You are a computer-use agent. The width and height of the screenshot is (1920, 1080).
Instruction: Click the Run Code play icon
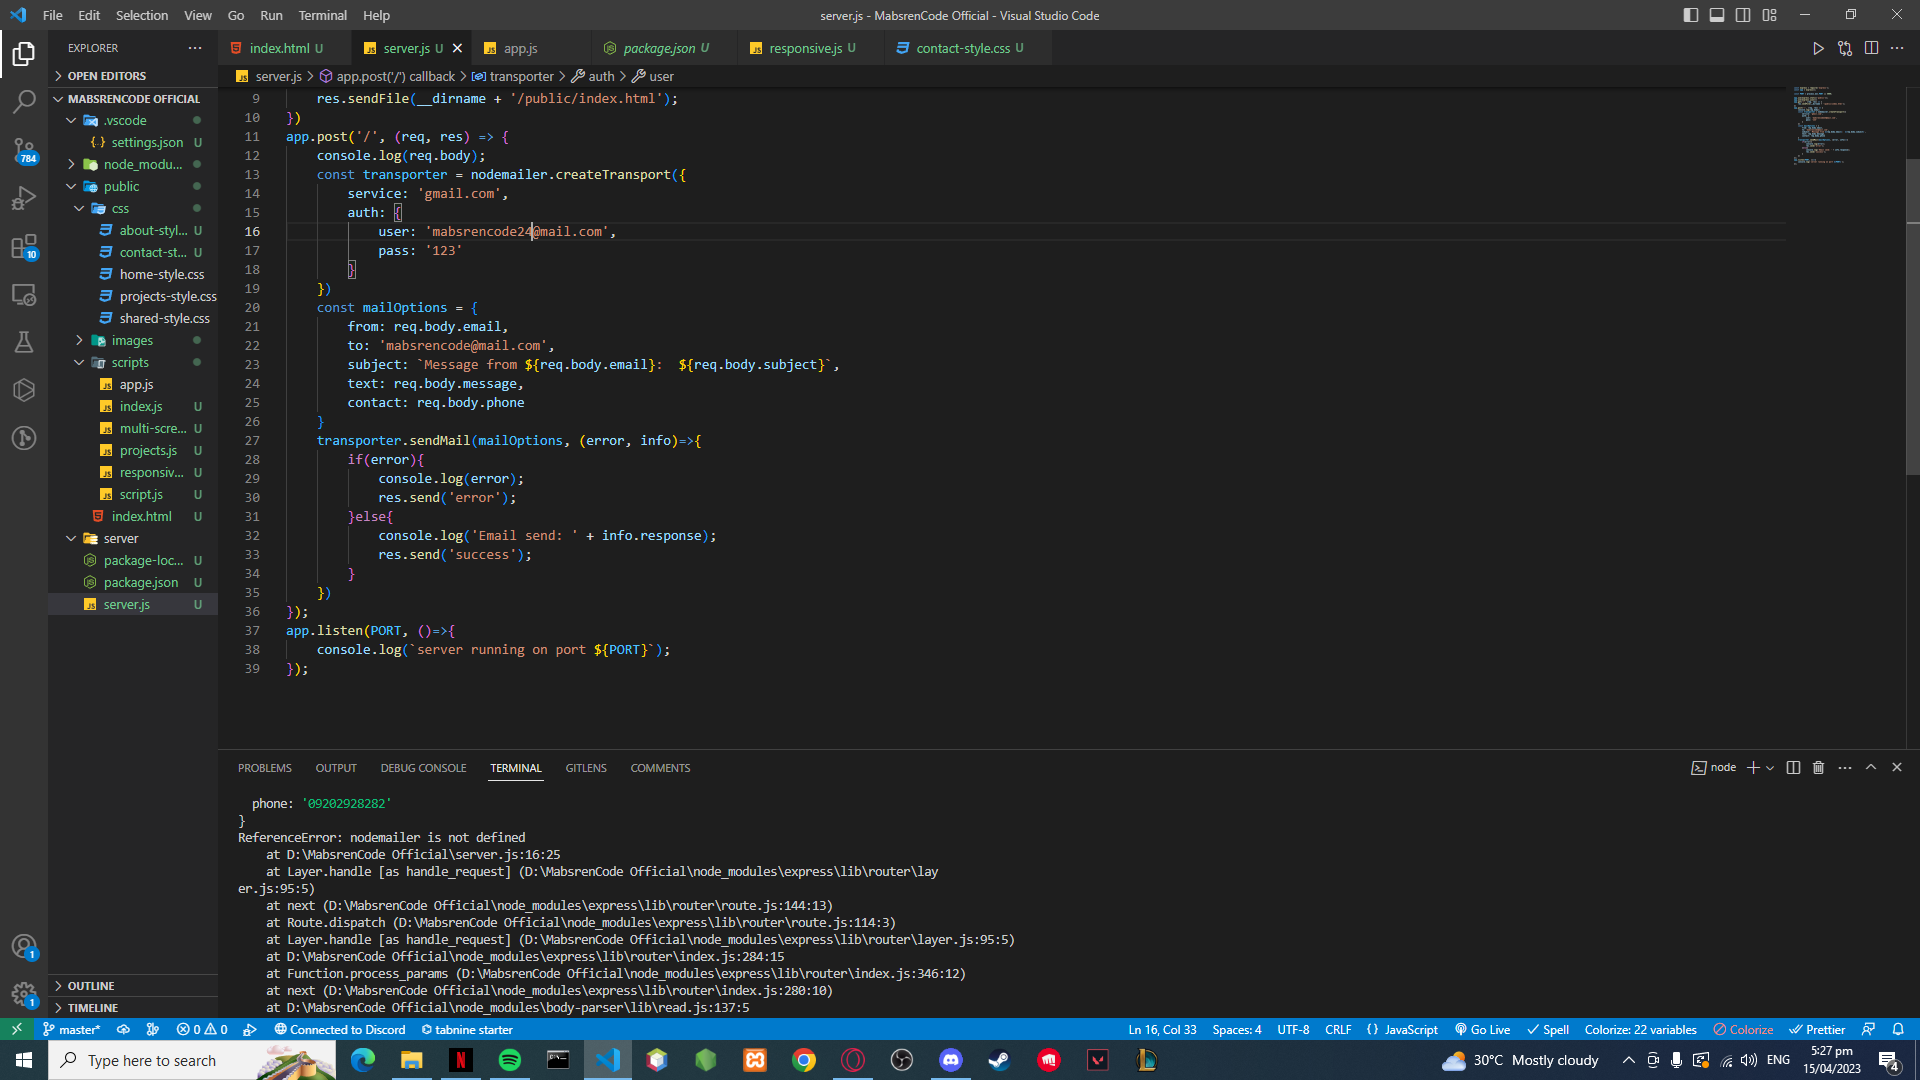[x=1818, y=48]
